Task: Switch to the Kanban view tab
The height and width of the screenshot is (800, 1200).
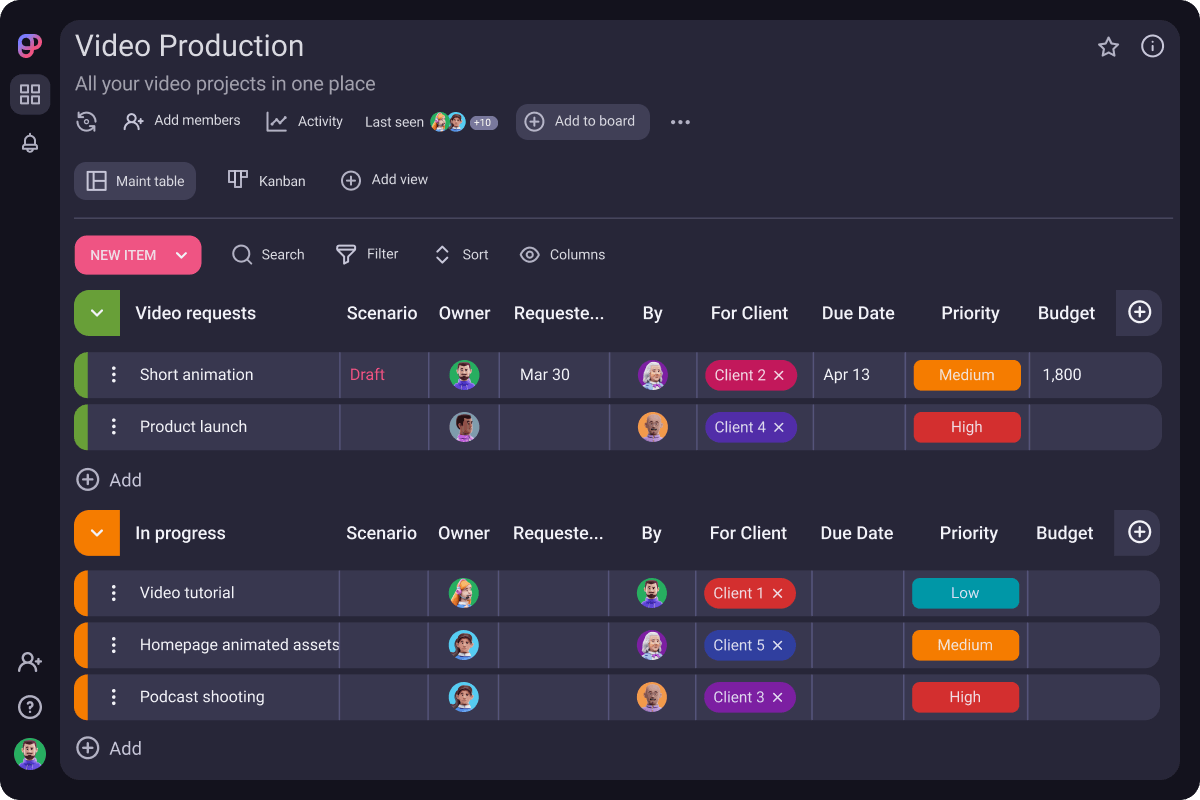Action: [x=266, y=181]
